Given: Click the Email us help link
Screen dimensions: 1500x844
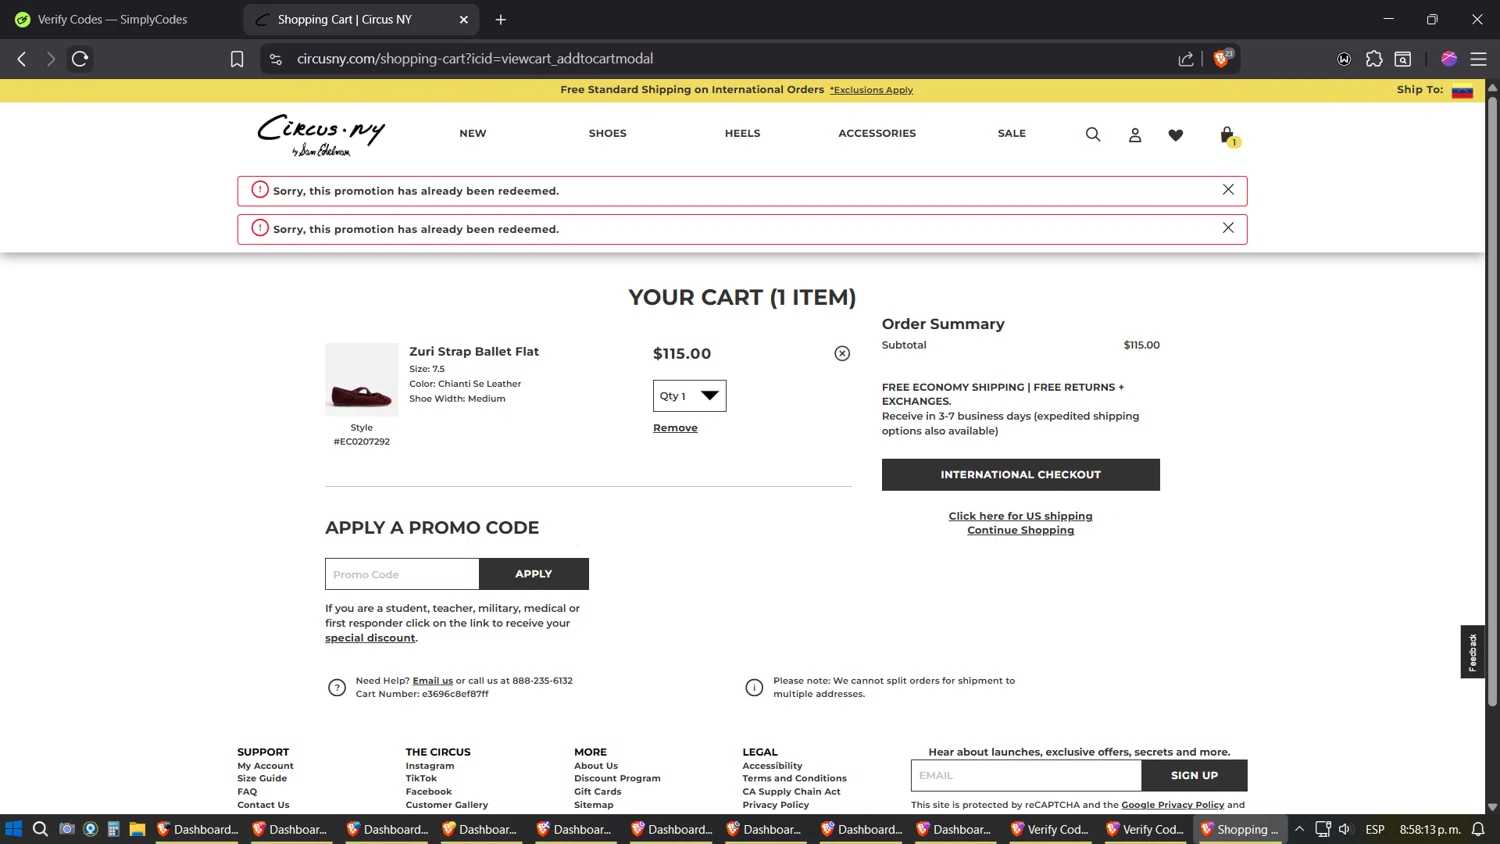Looking at the screenshot, I should 433,681.
